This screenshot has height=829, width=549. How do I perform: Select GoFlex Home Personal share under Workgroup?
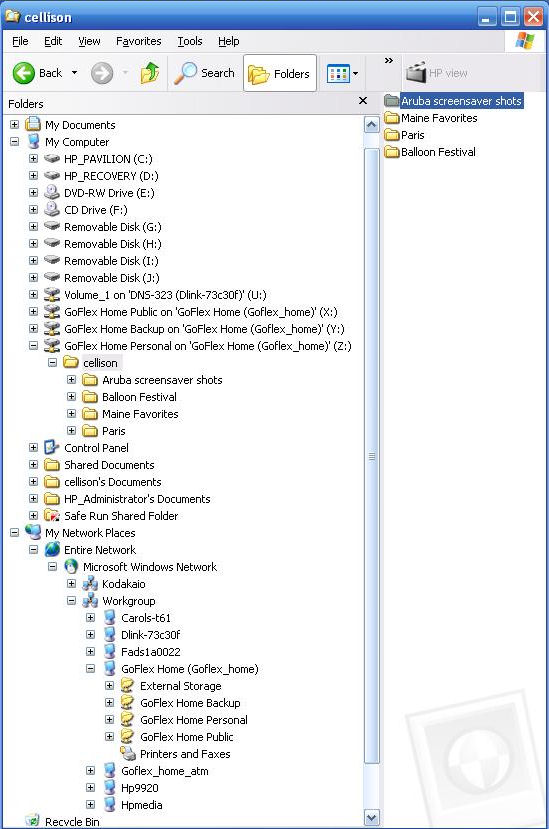(x=194, y=720)
